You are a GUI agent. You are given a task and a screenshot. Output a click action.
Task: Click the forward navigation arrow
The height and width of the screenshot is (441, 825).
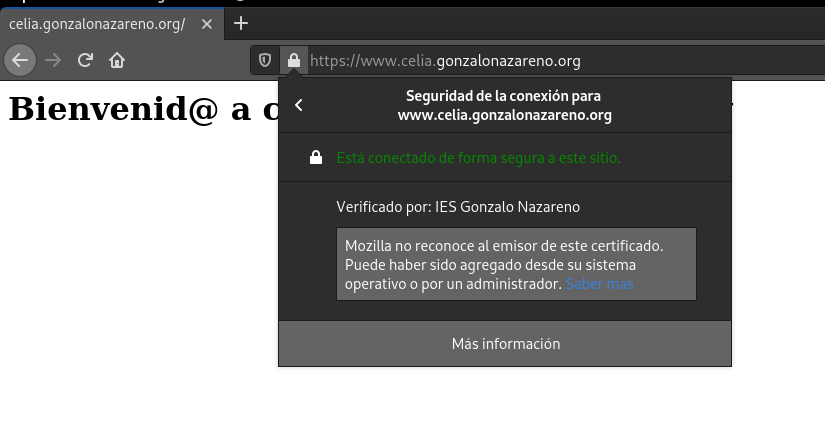click(x=53, y=60)
